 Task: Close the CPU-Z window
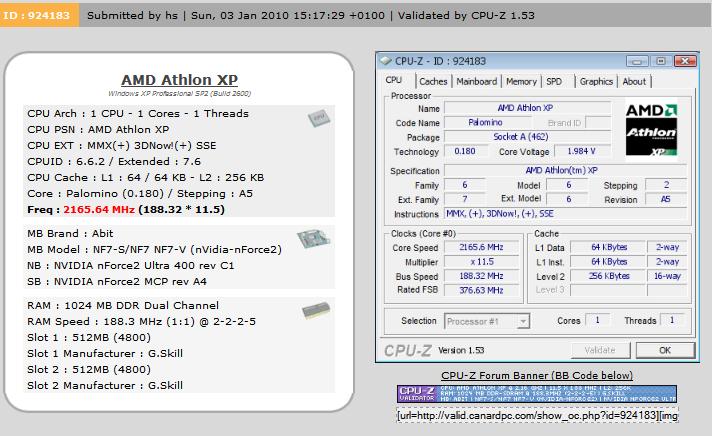pos(685,61)
